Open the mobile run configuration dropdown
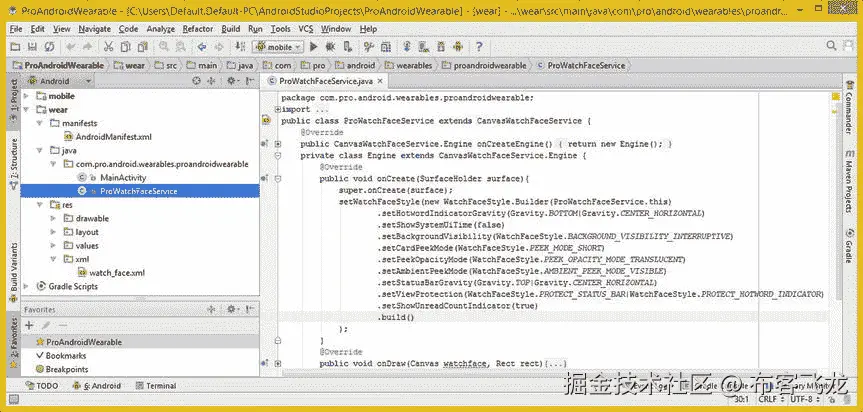Screen dimensions: 863x412 pyautogui.click(x=277, y=47)
